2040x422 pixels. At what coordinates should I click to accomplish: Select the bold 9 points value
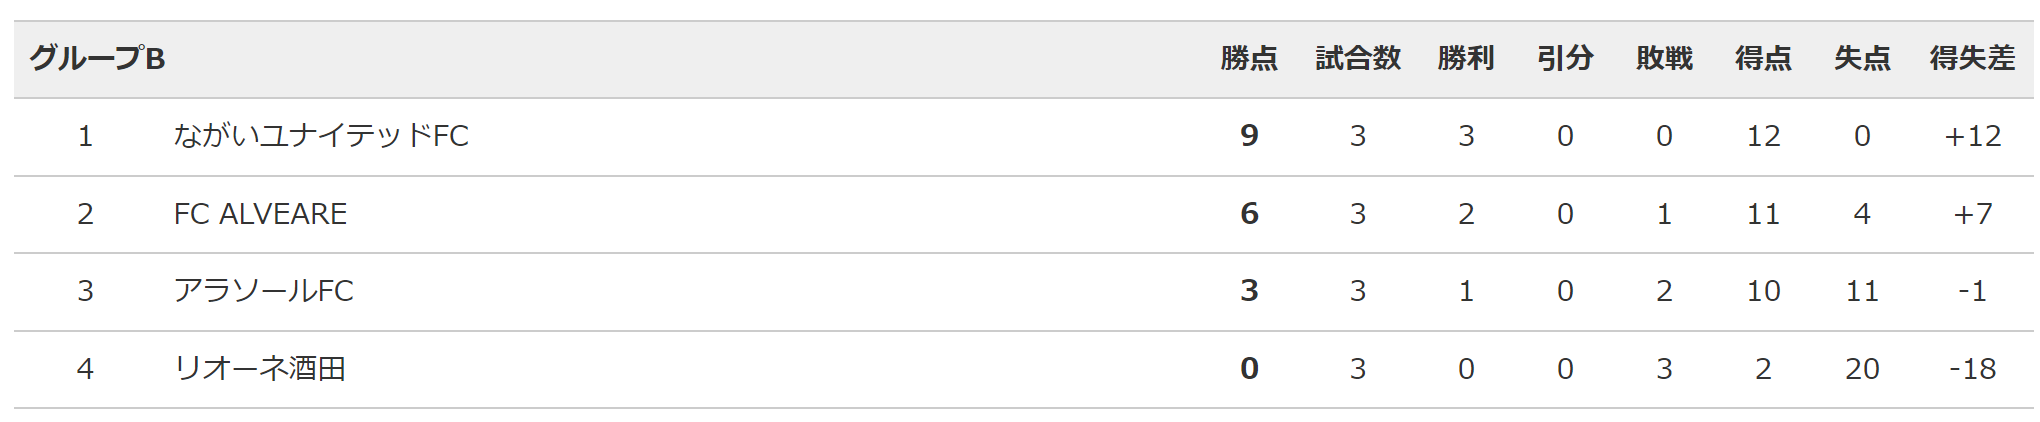pyautogui.click(x=1249, y=136)
